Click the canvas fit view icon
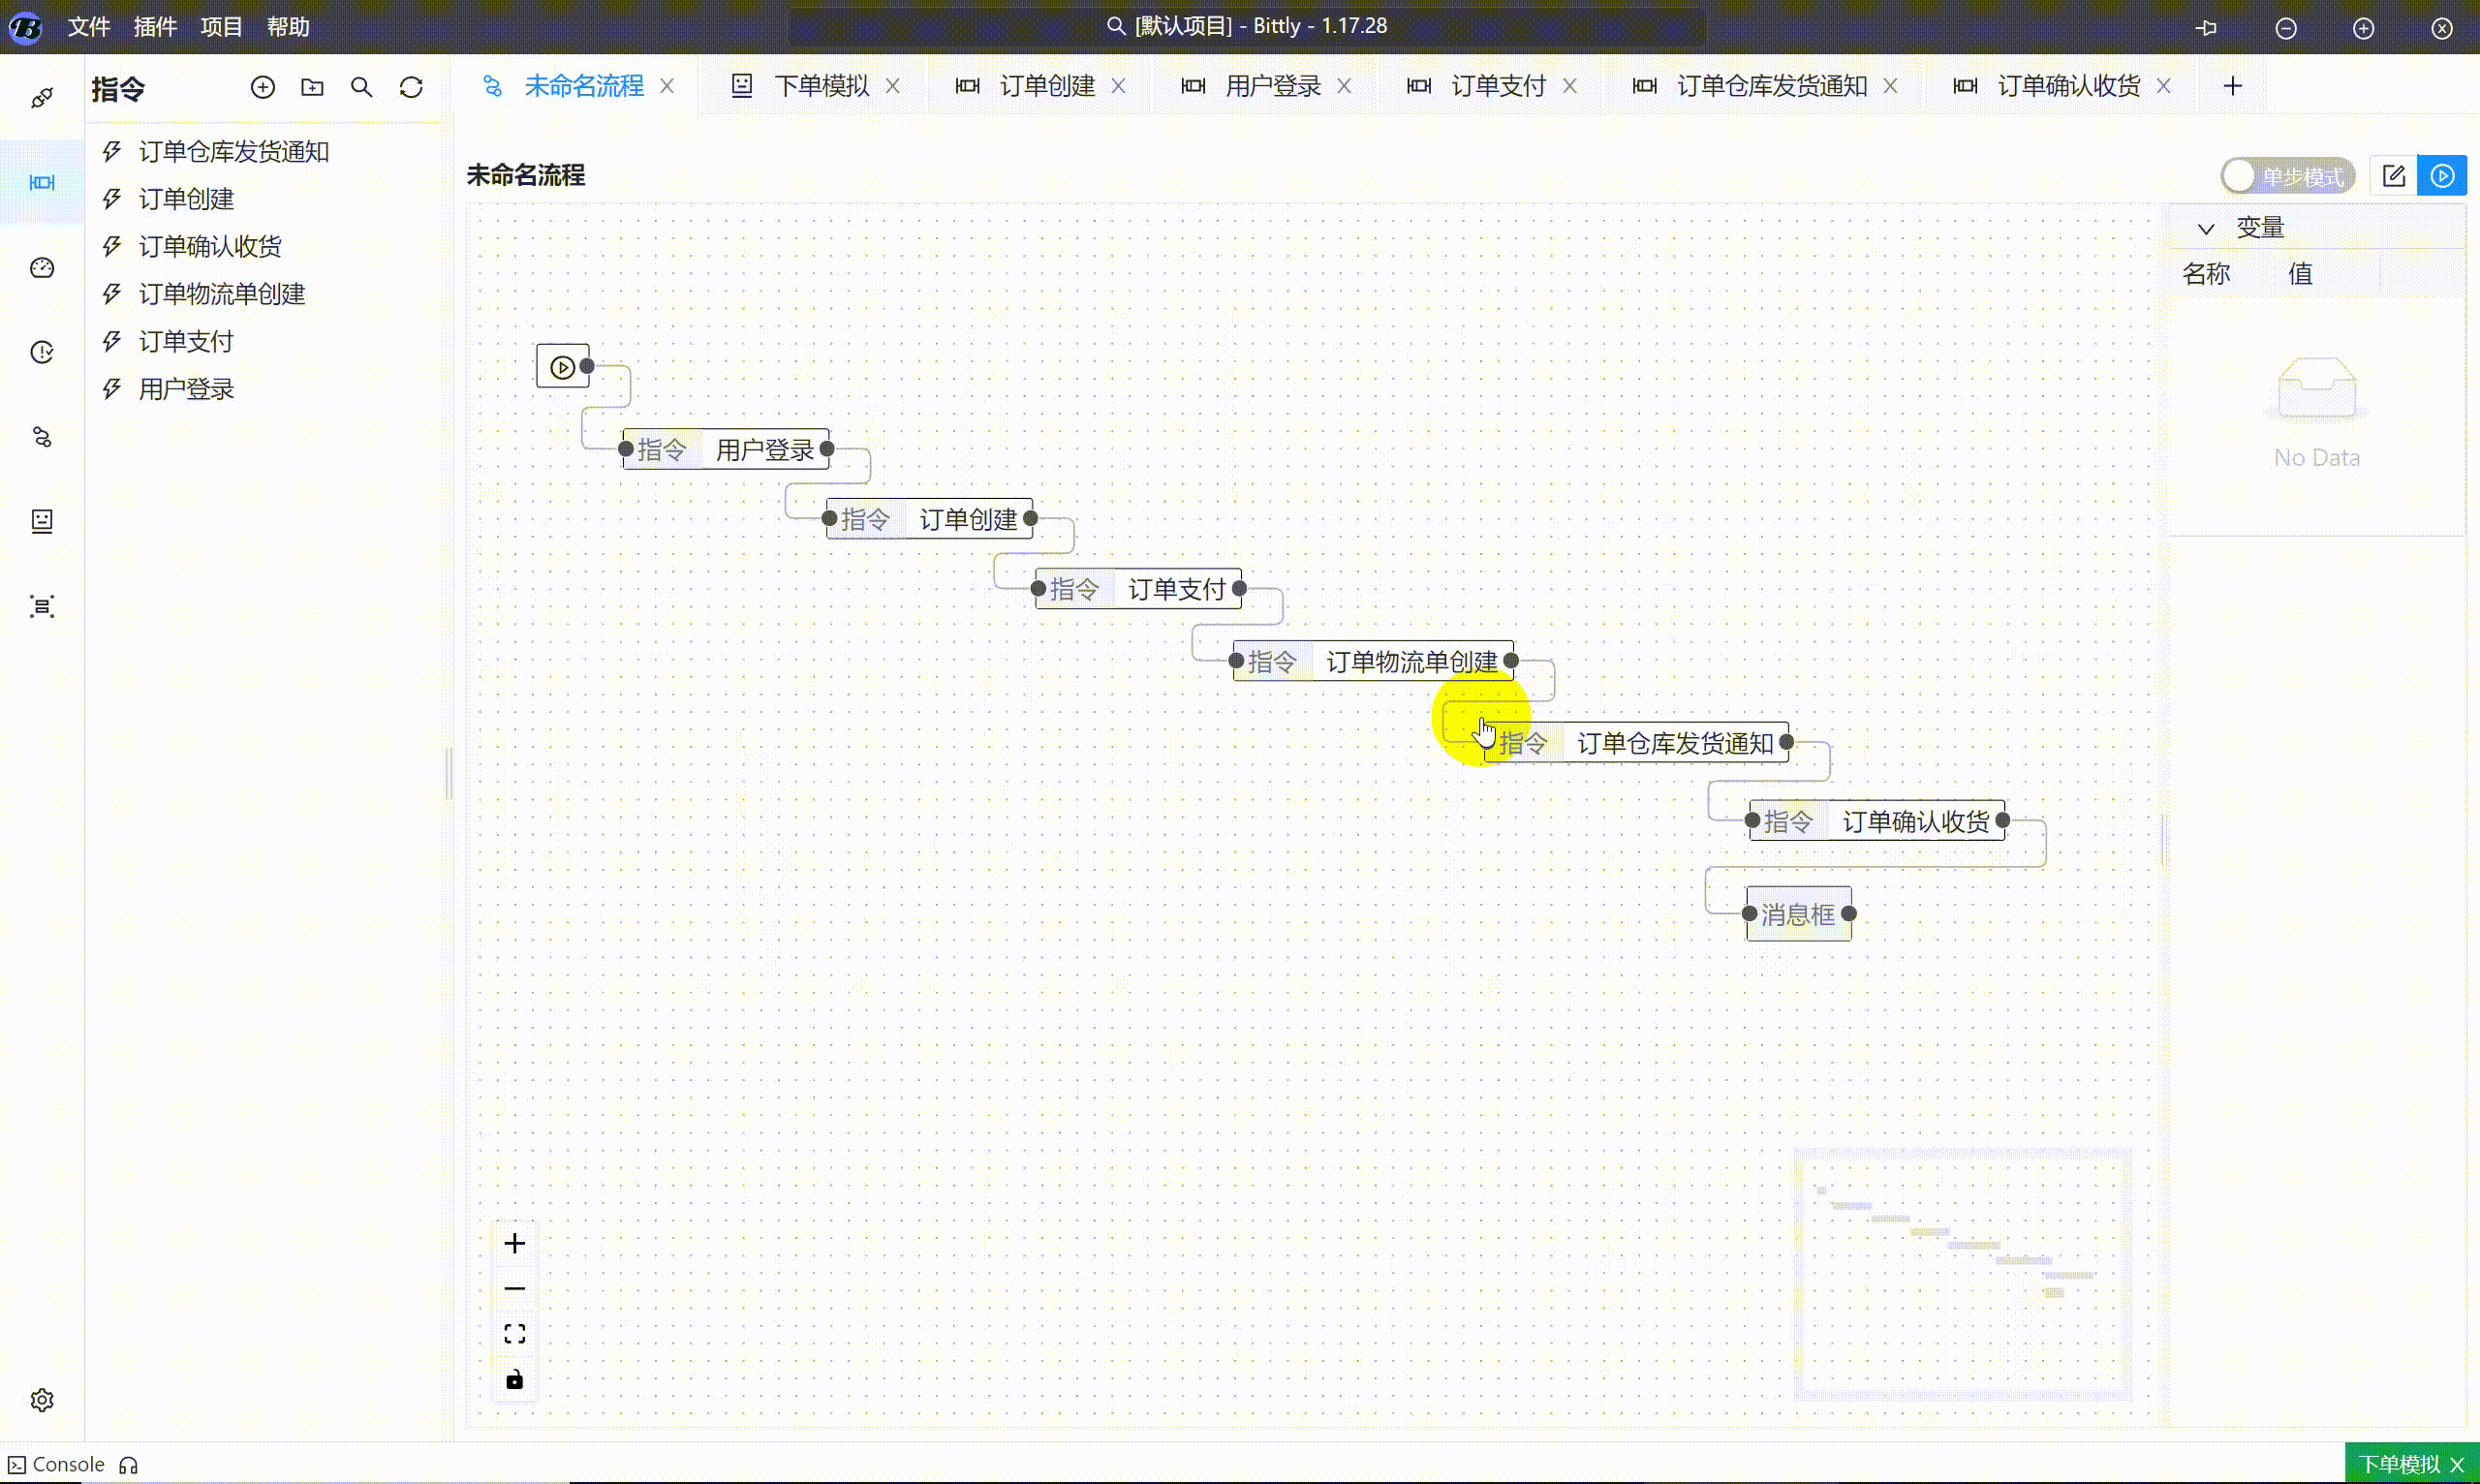Screen dimensions: 2480x1484 click(x=514, y=1334)
